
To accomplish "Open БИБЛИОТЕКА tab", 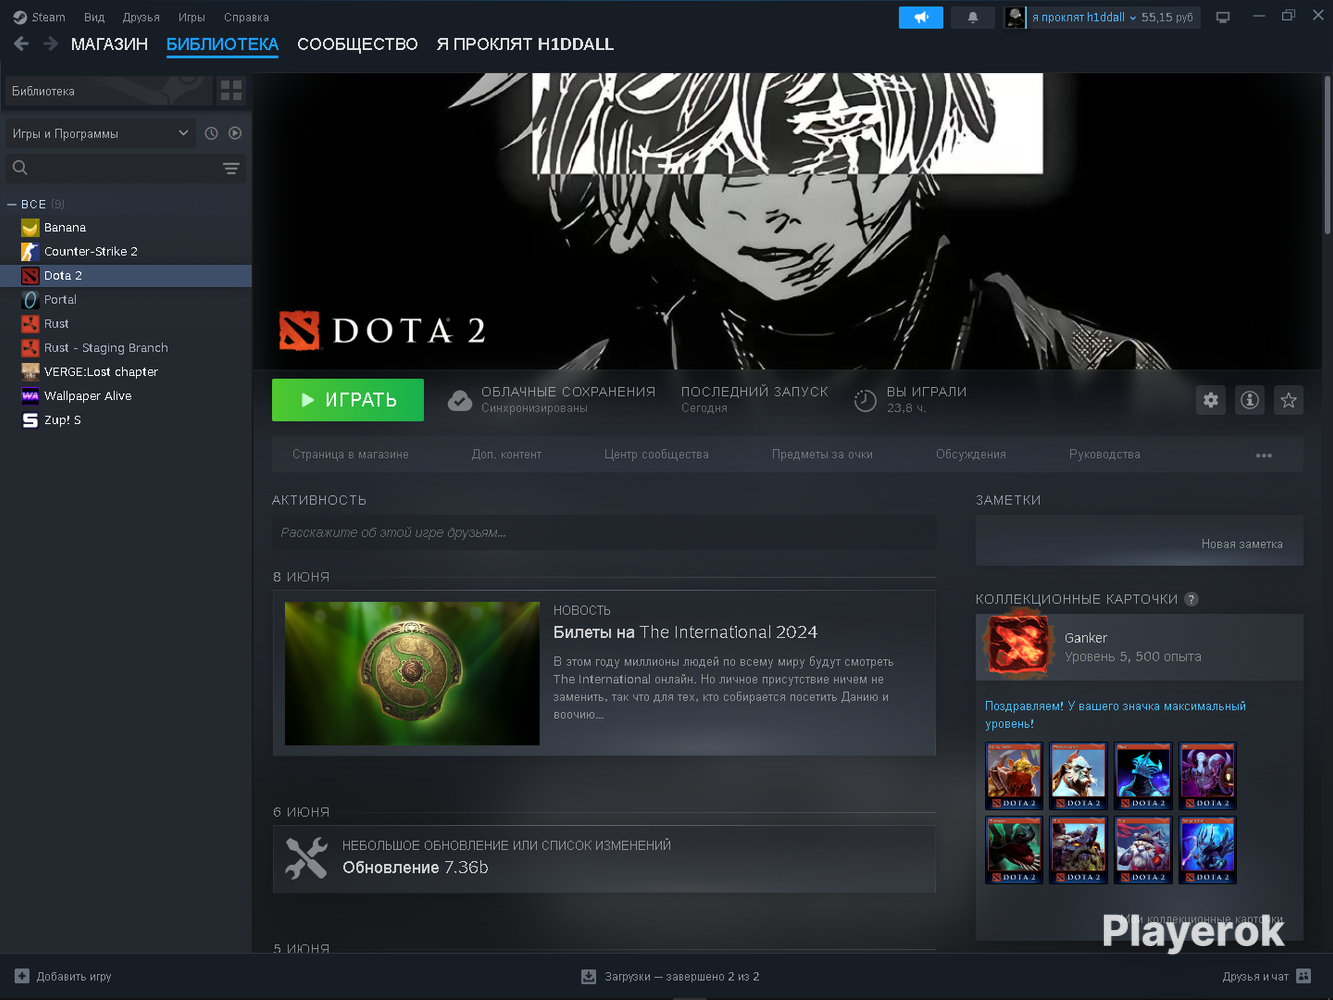I will (x=222, y=44).
